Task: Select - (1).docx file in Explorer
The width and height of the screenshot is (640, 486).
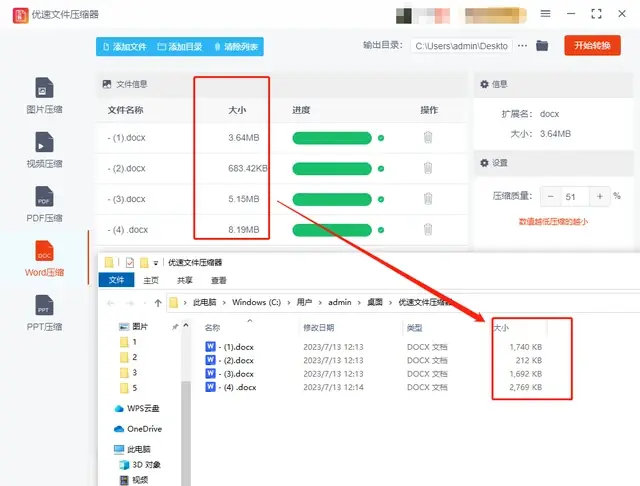Action: pyautogui.click(x=229, y=347)
